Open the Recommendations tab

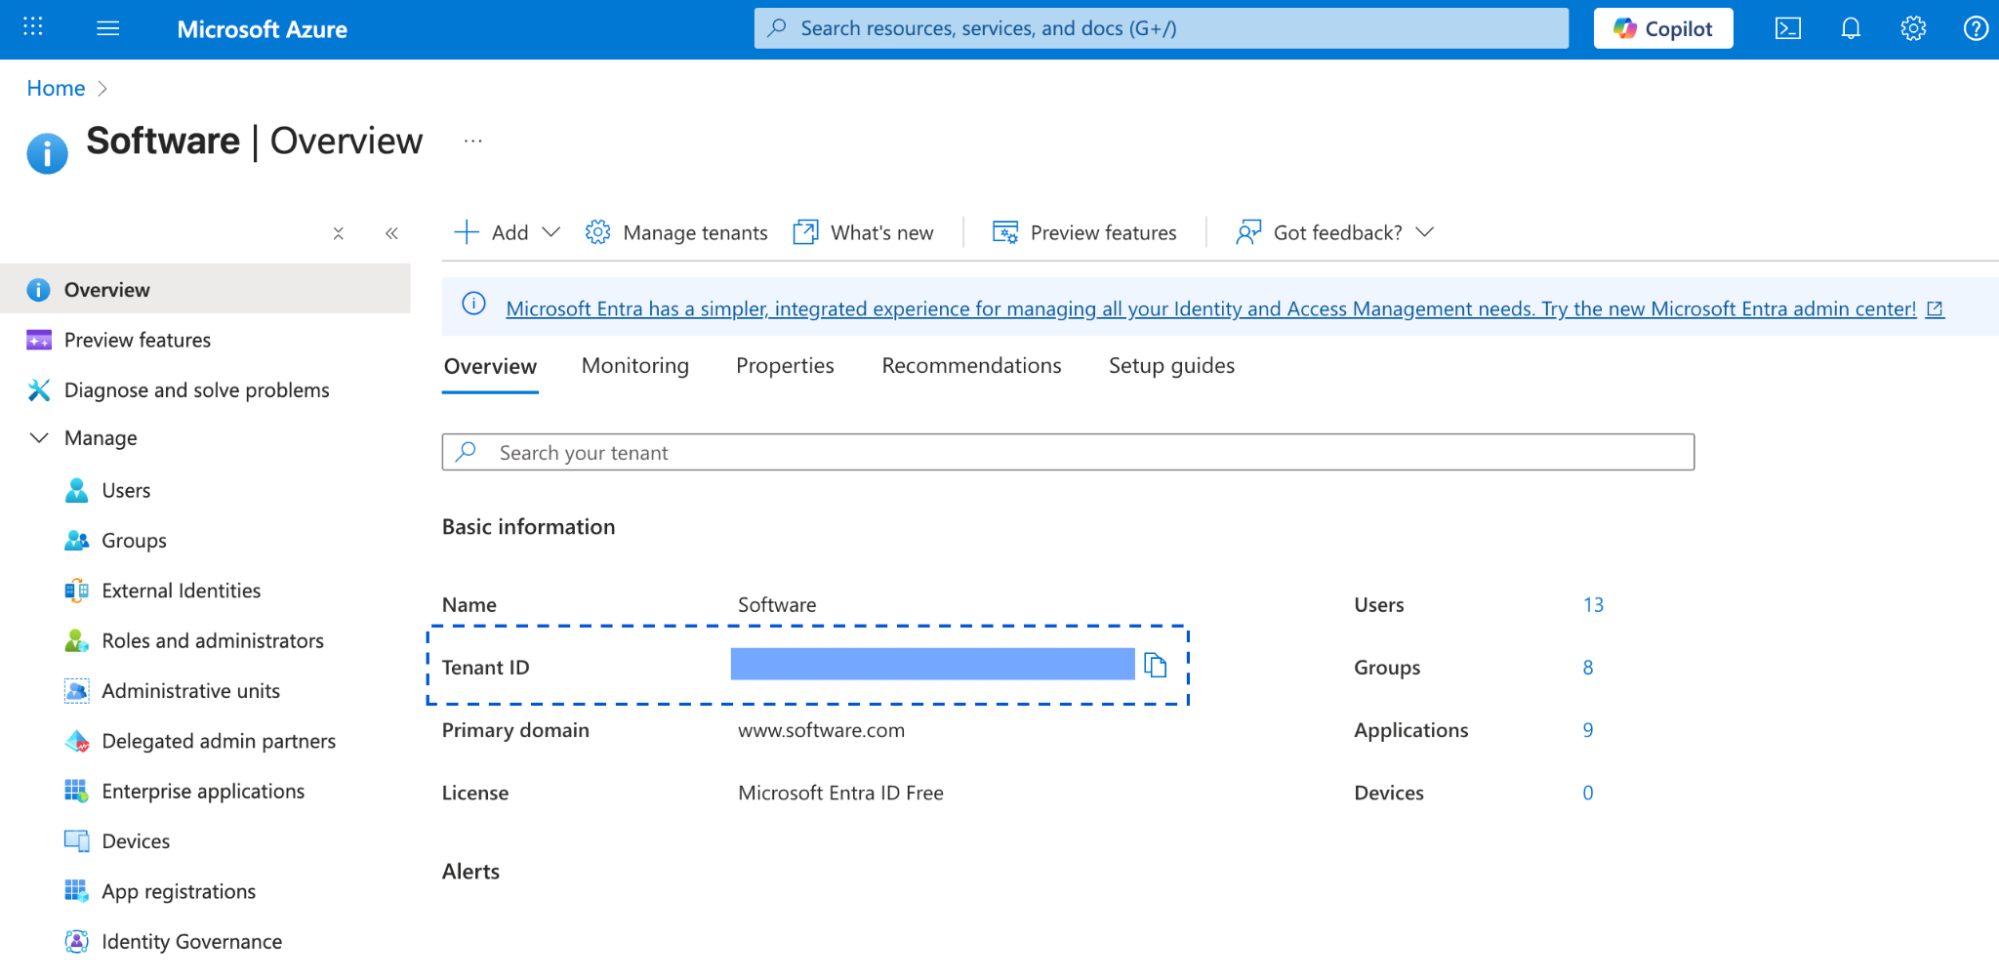tap(971, 366)
